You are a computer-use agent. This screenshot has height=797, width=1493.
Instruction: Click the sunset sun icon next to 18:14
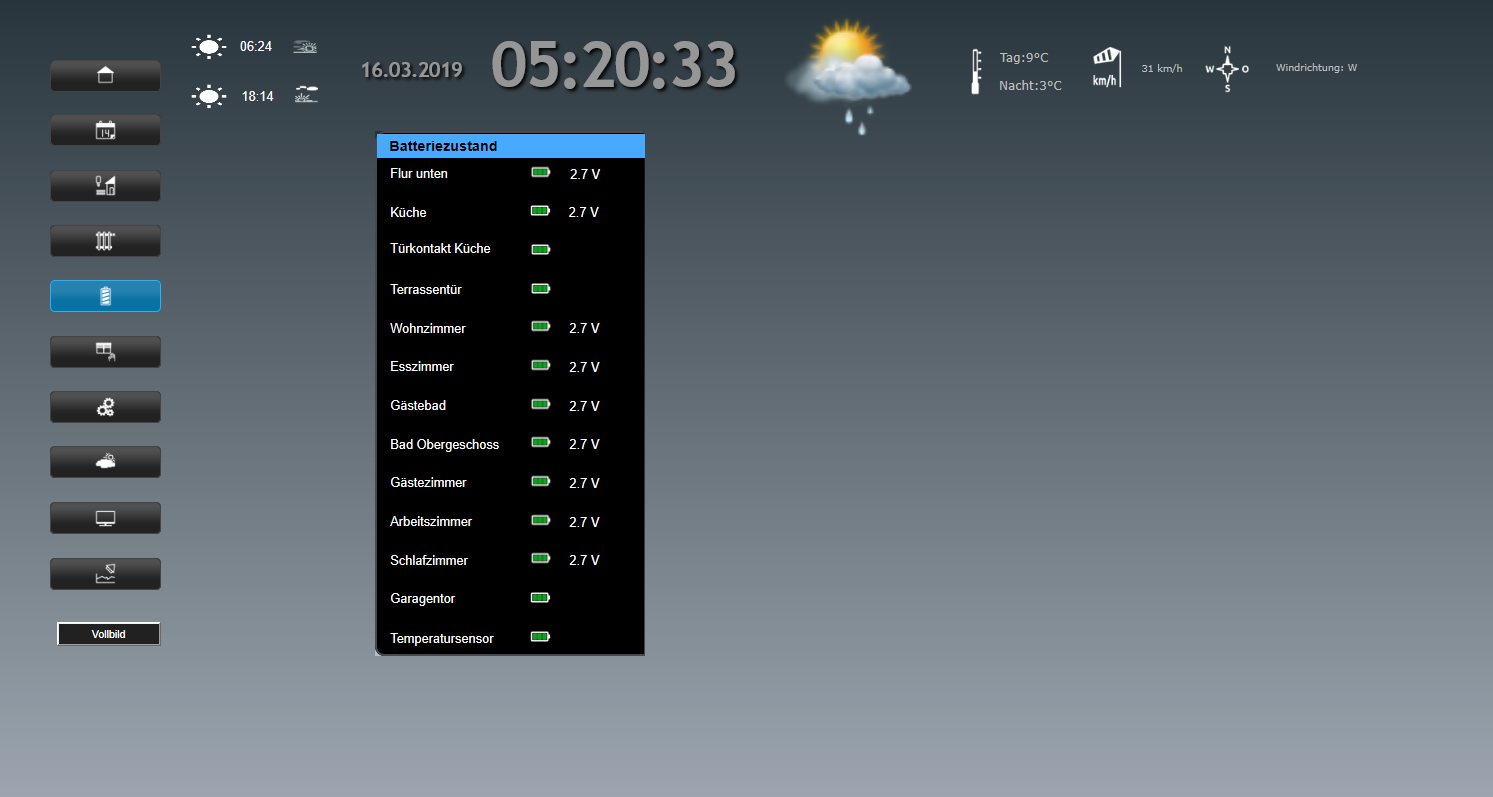[208, 96]
